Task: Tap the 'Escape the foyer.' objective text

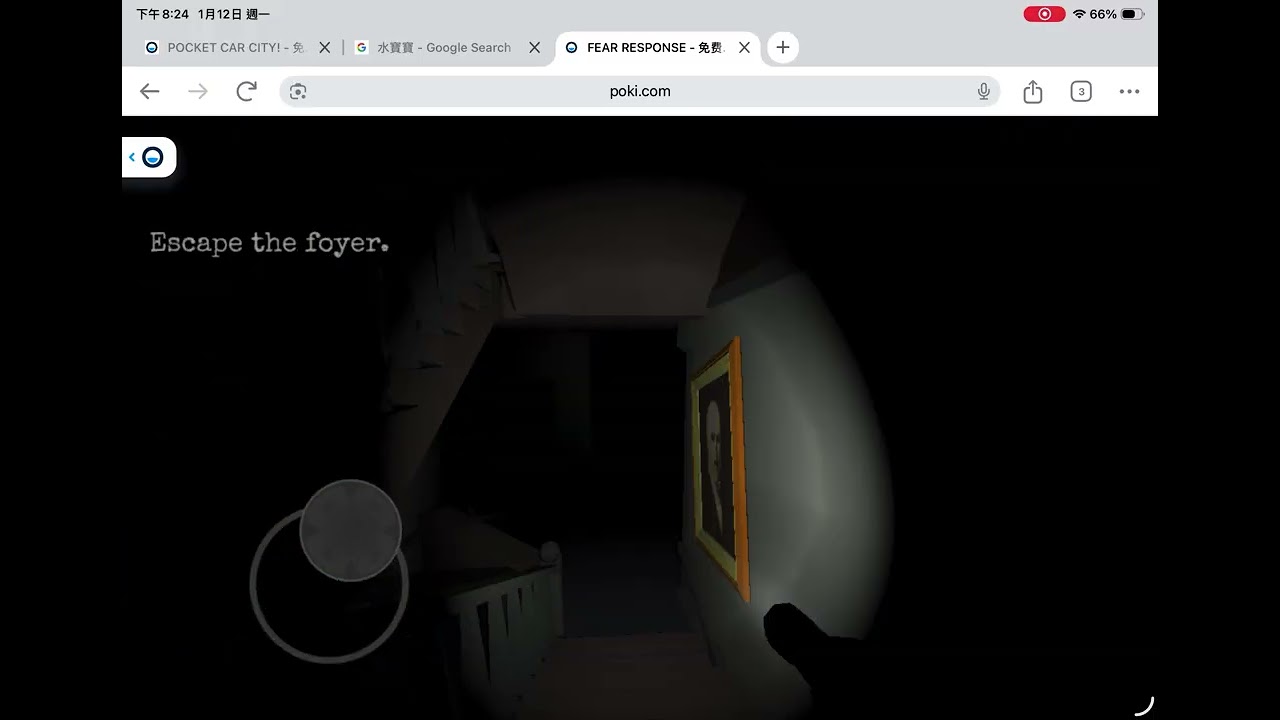Action: [x=269, y=243]
